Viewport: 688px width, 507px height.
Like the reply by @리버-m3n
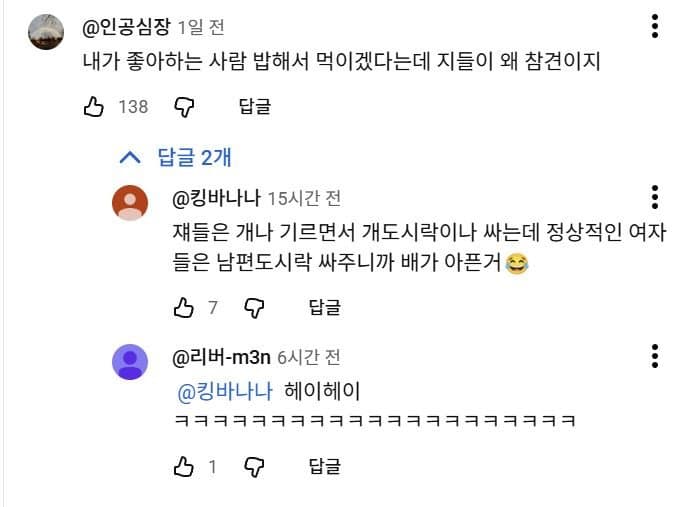coord(183,466)
